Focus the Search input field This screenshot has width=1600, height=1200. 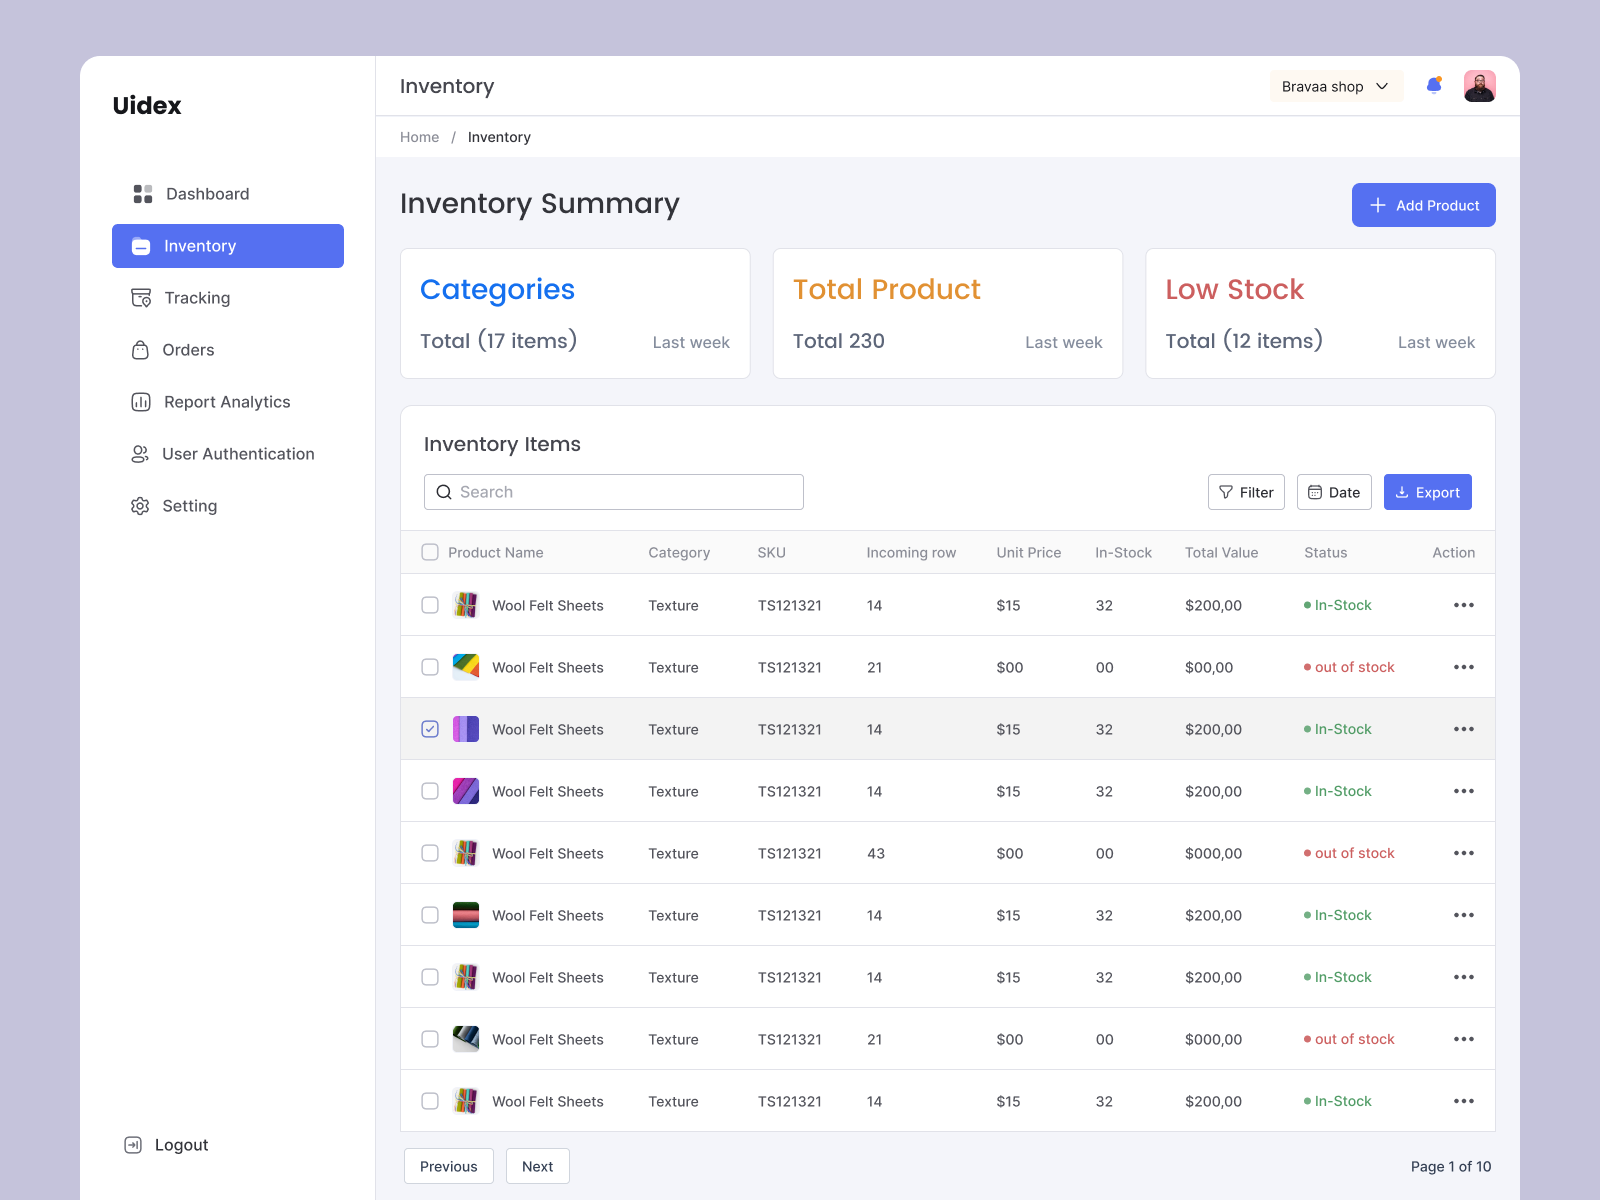[x=614, y=492]
